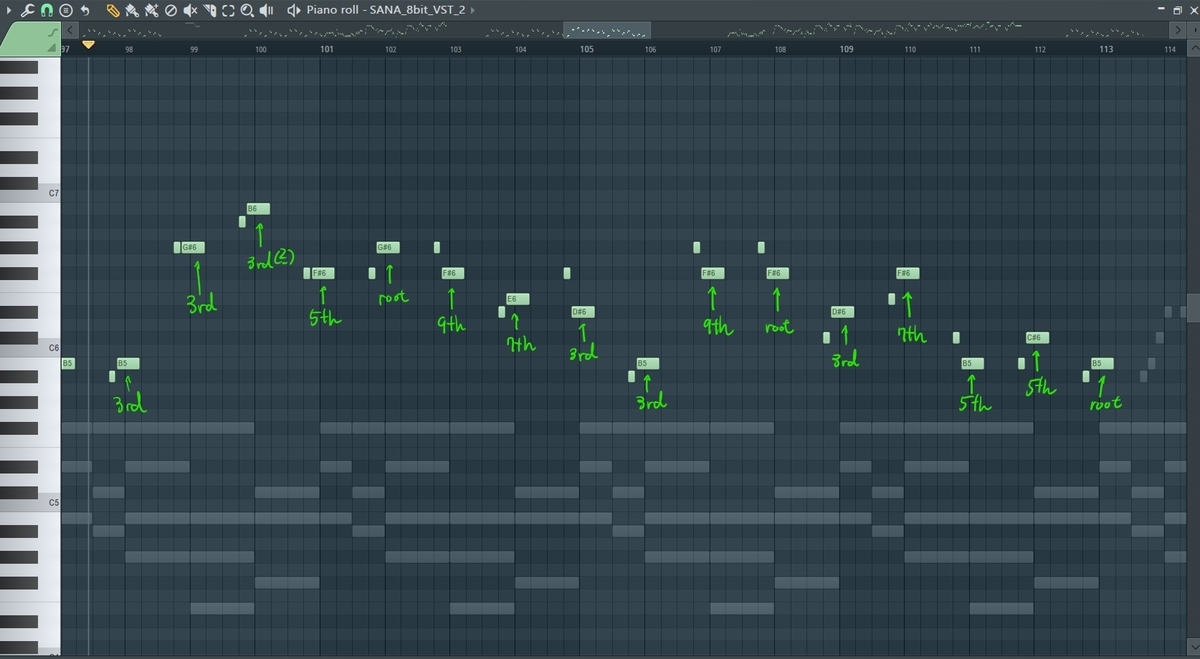1200x659 pixels.
Task: Select the E6 note
Action: tap(517, 299)
